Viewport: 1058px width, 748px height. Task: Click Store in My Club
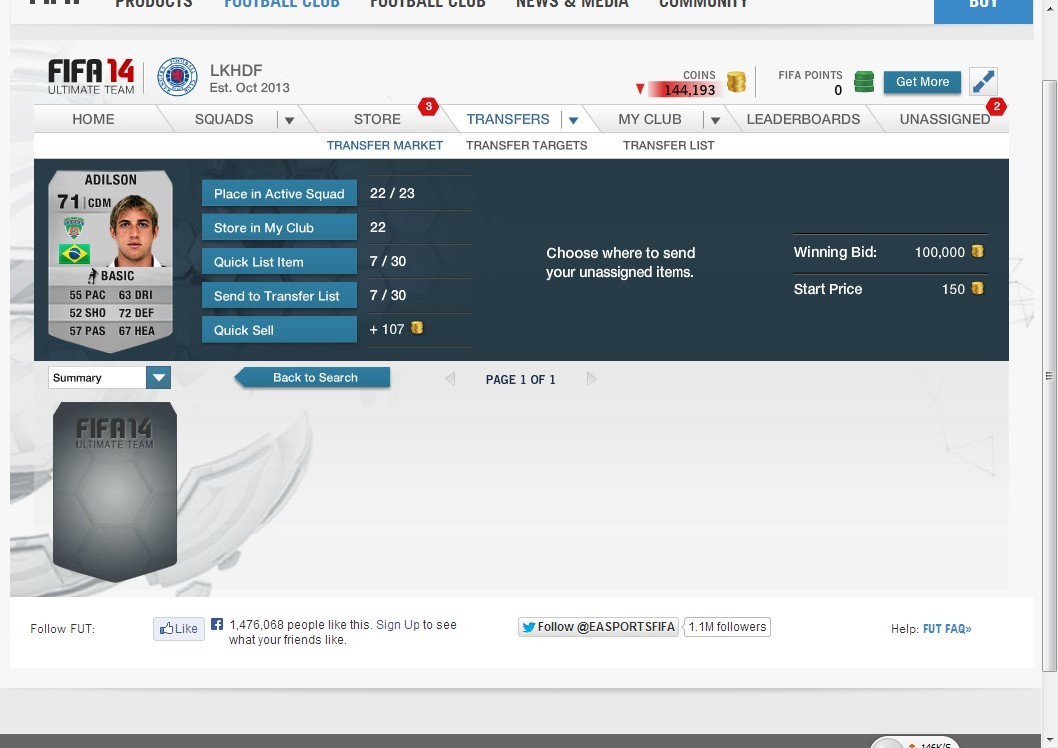click(279, 227)
